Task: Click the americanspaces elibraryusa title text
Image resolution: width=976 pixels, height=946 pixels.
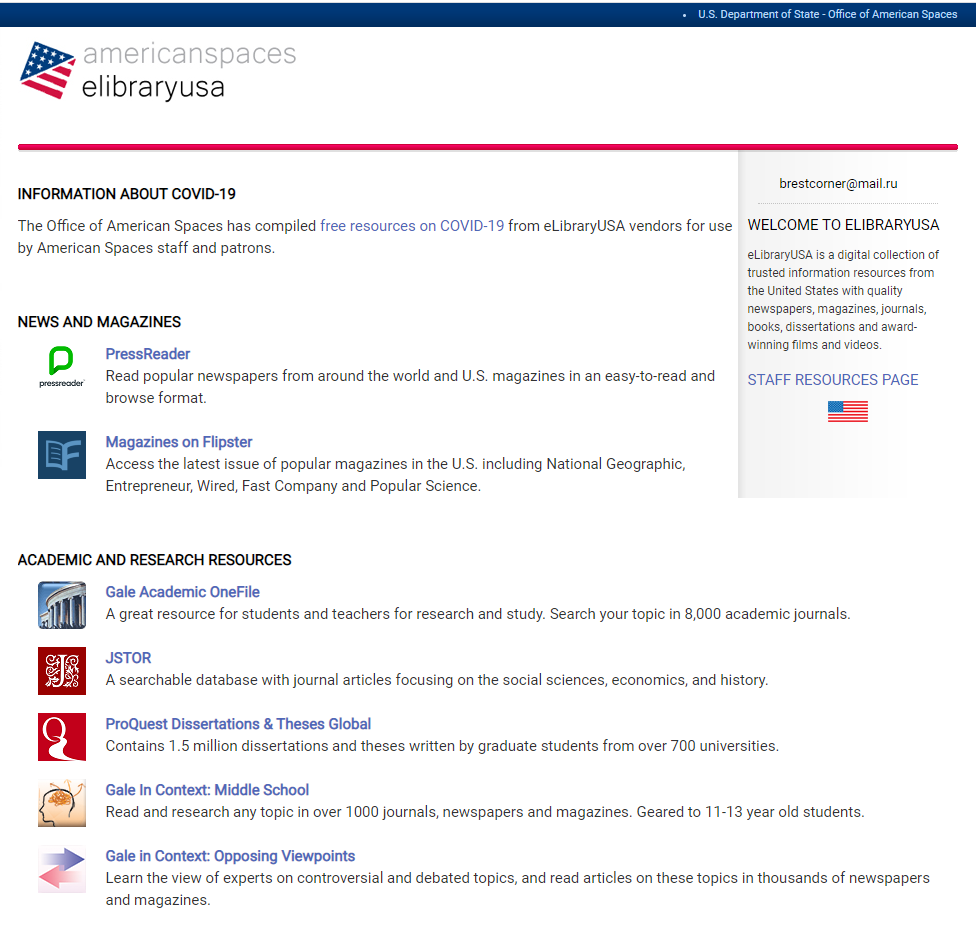Action: pyautogui.click(x=189, y=70)
